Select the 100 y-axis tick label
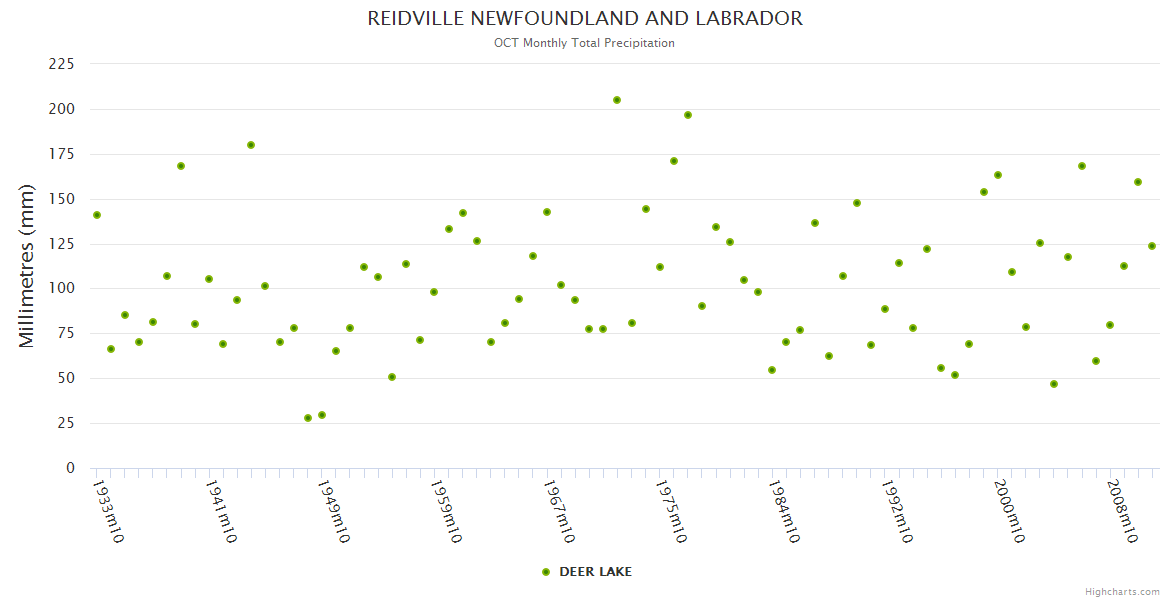This screenshot has height=600, width=1170. point(62,288)
